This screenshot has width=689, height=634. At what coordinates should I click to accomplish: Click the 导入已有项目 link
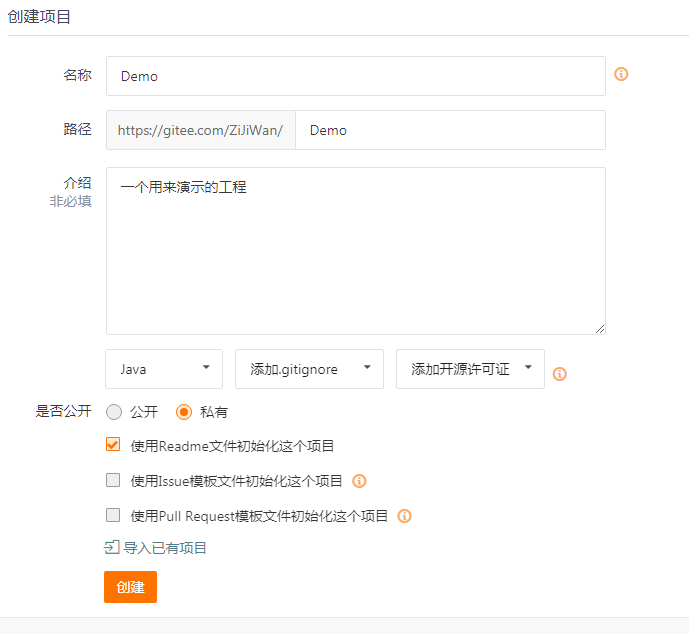[x=165, y=548]
